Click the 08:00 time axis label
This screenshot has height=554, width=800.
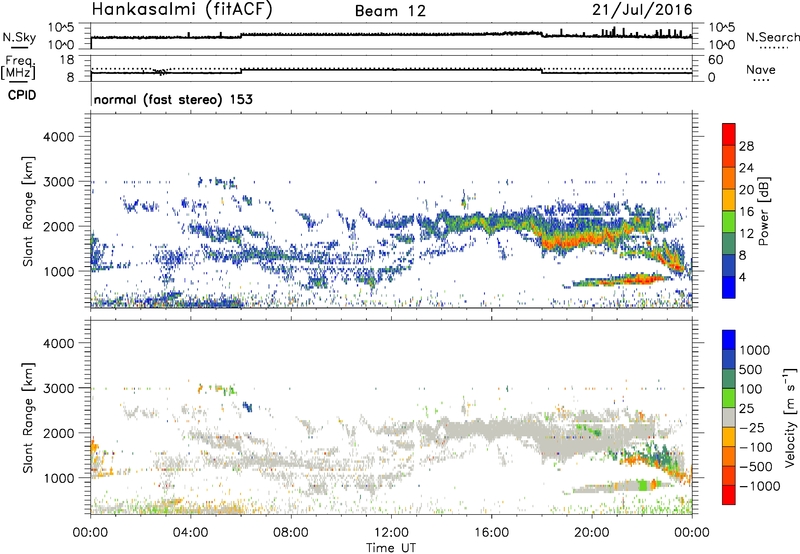point(291,533)
